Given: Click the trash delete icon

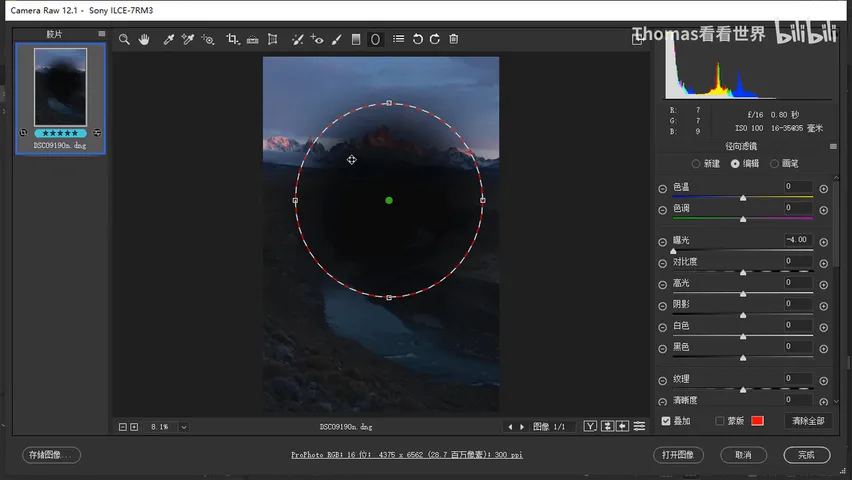Looking at the screenshot, I should pyautogui.click(x=454, y=39).
